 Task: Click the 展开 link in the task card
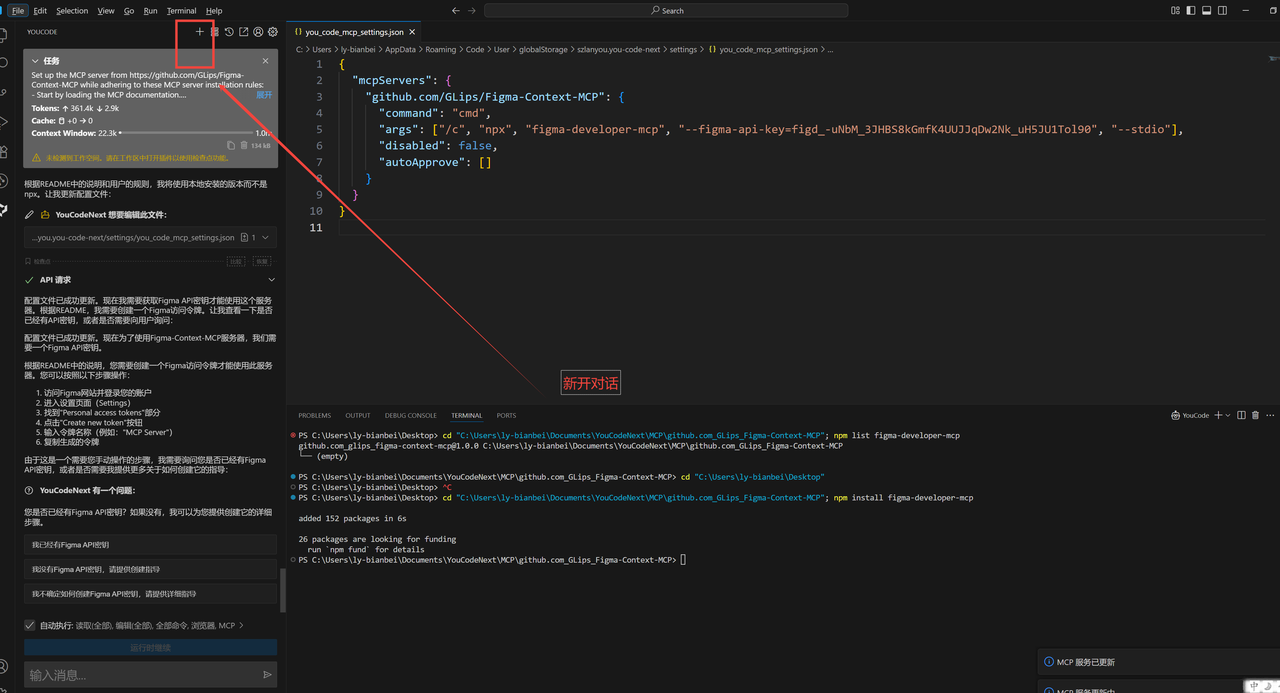tap(264, 95)
